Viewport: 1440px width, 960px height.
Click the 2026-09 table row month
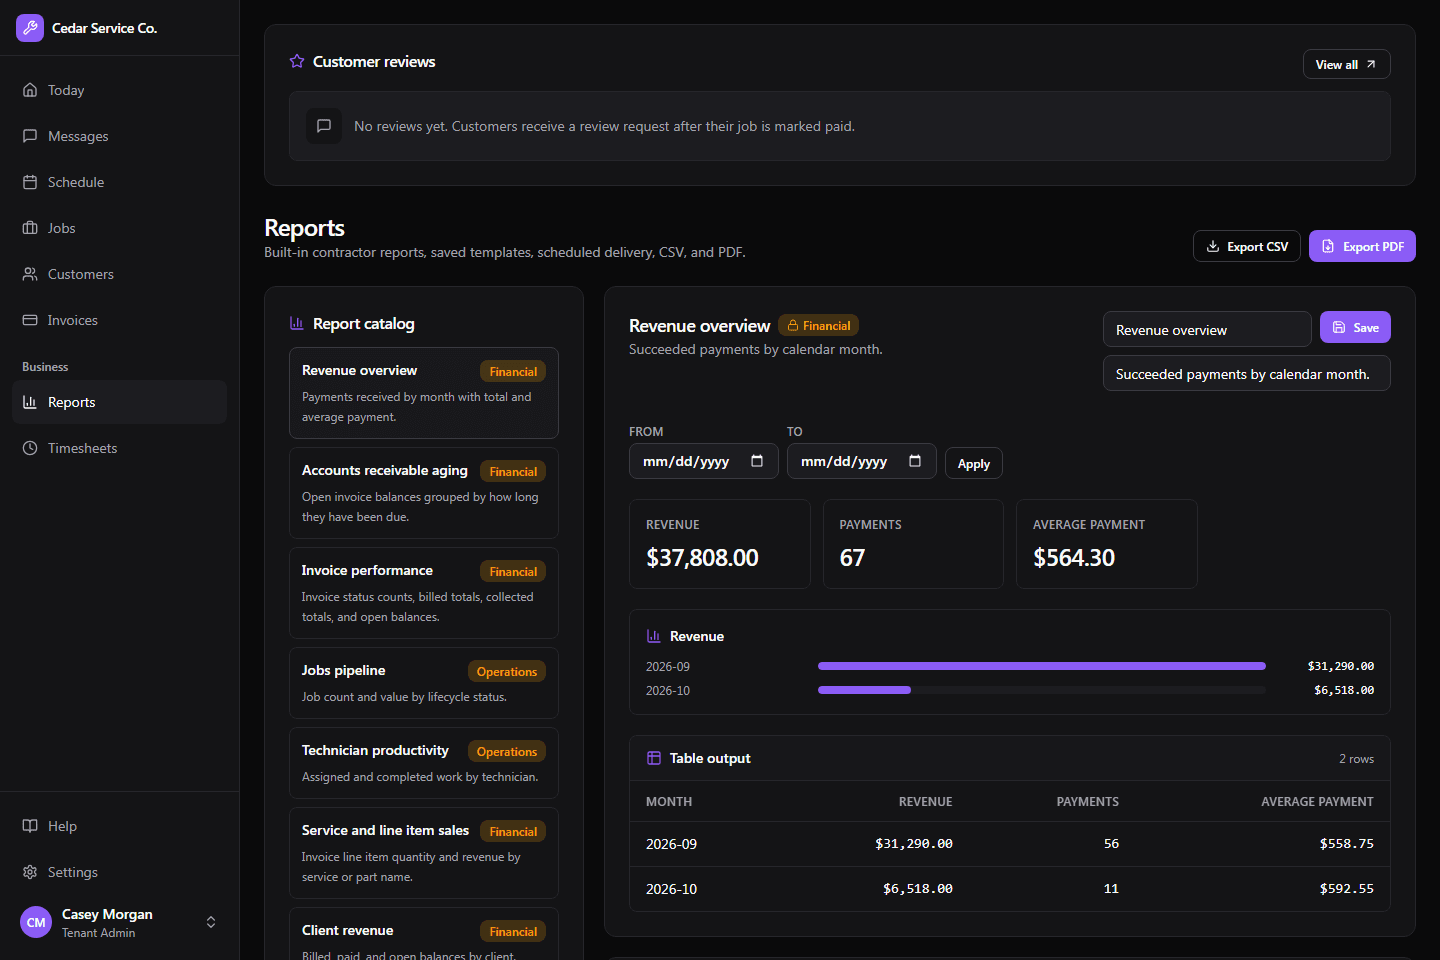tap(671, 844)
